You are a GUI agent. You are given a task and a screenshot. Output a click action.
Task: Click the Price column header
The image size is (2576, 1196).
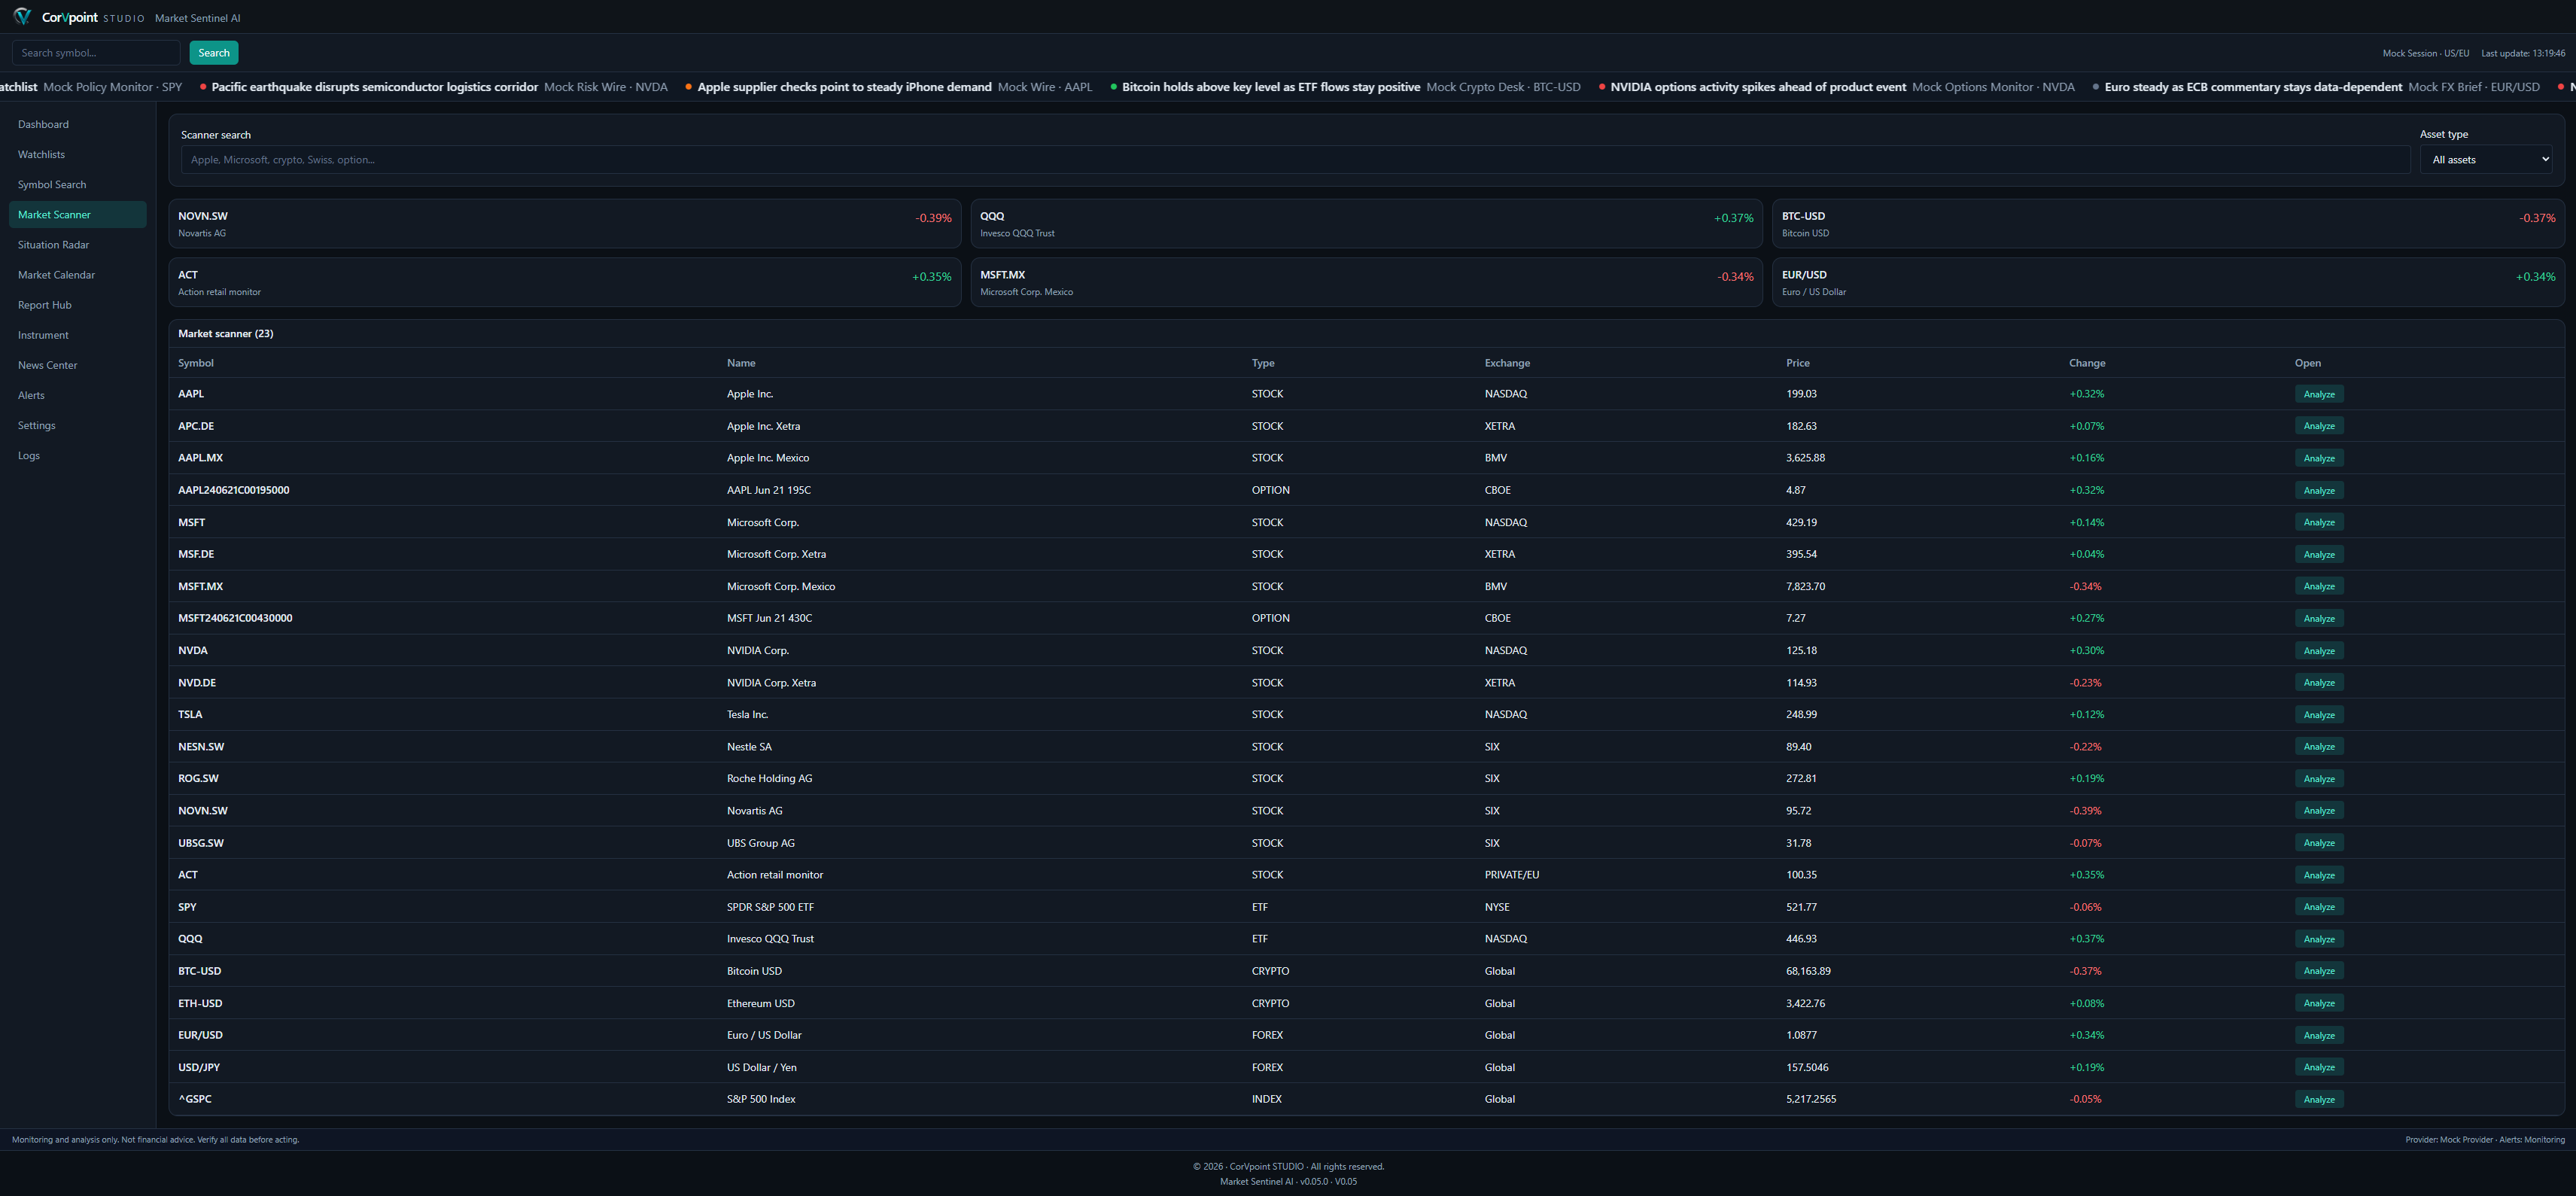1798,363
